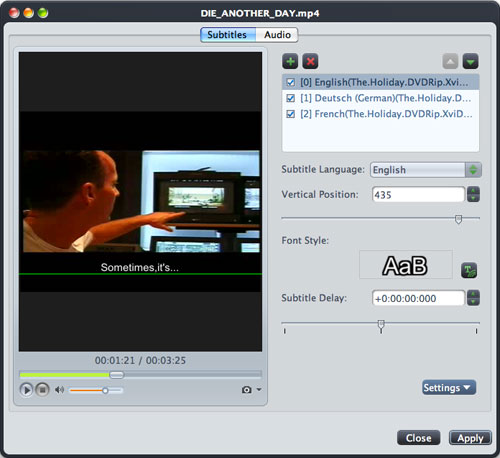The image size is (500, 458).
Task: Take a snapshot with the camera icon
Action: coord(247,390)
